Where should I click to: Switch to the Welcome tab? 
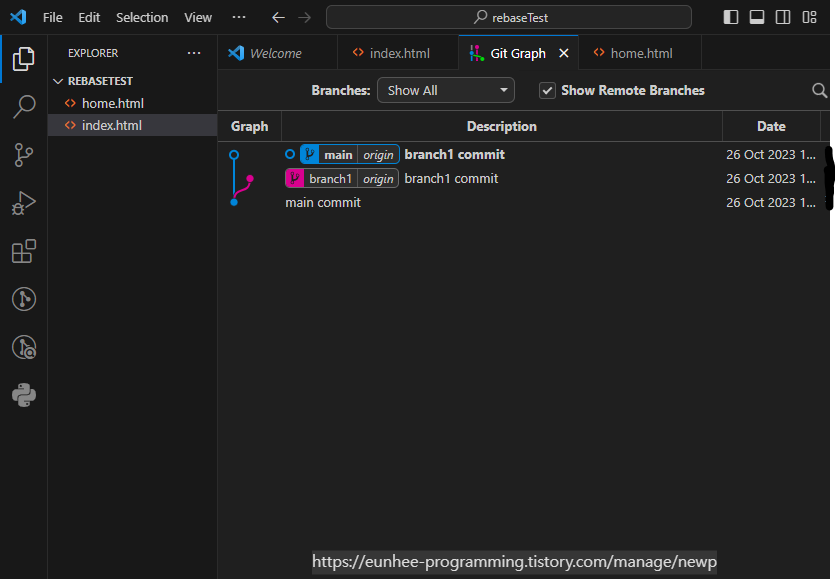tap(277, 53)
